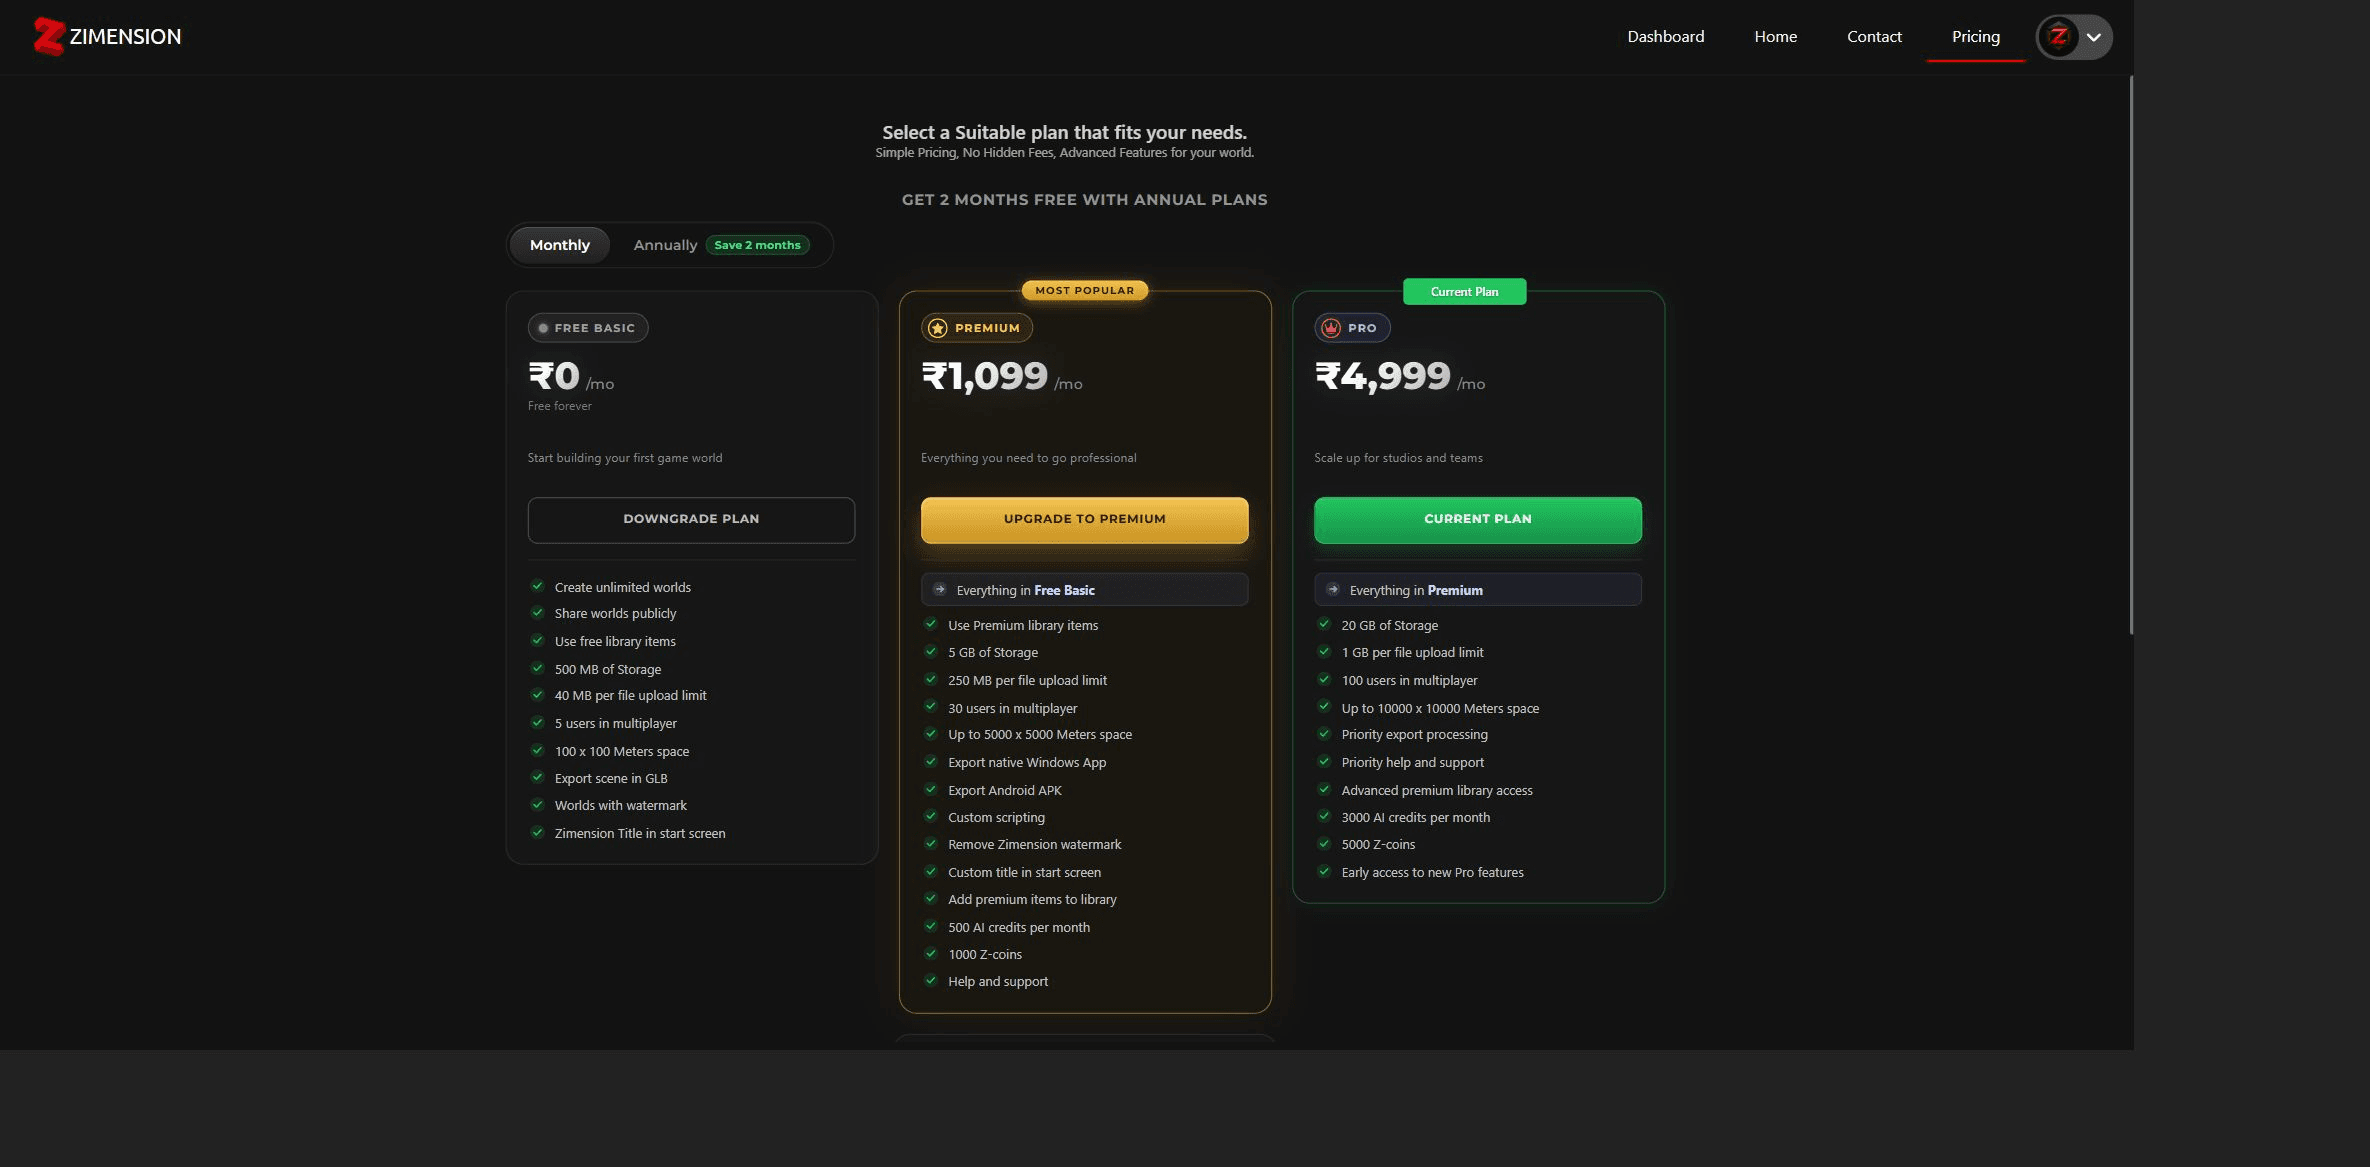Click the Zimension red Z logo
The width and height of the screenshot is (2370, 1167).
pyautogui.click(x=48, y=36)
